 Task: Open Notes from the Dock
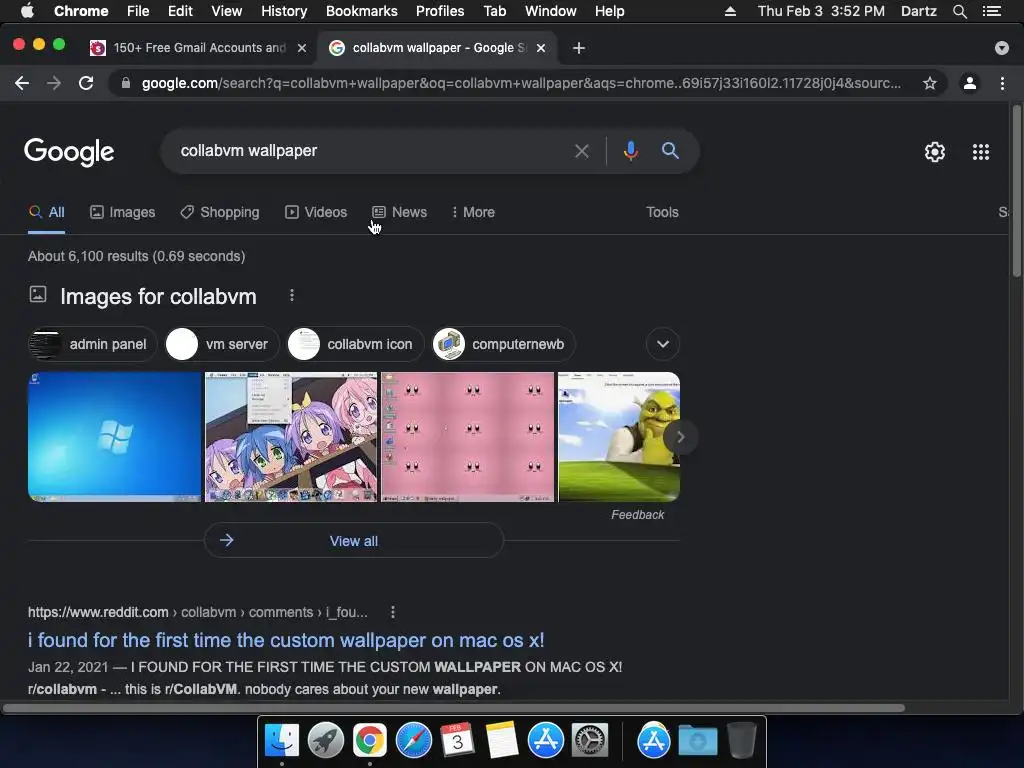pos(502,741)
